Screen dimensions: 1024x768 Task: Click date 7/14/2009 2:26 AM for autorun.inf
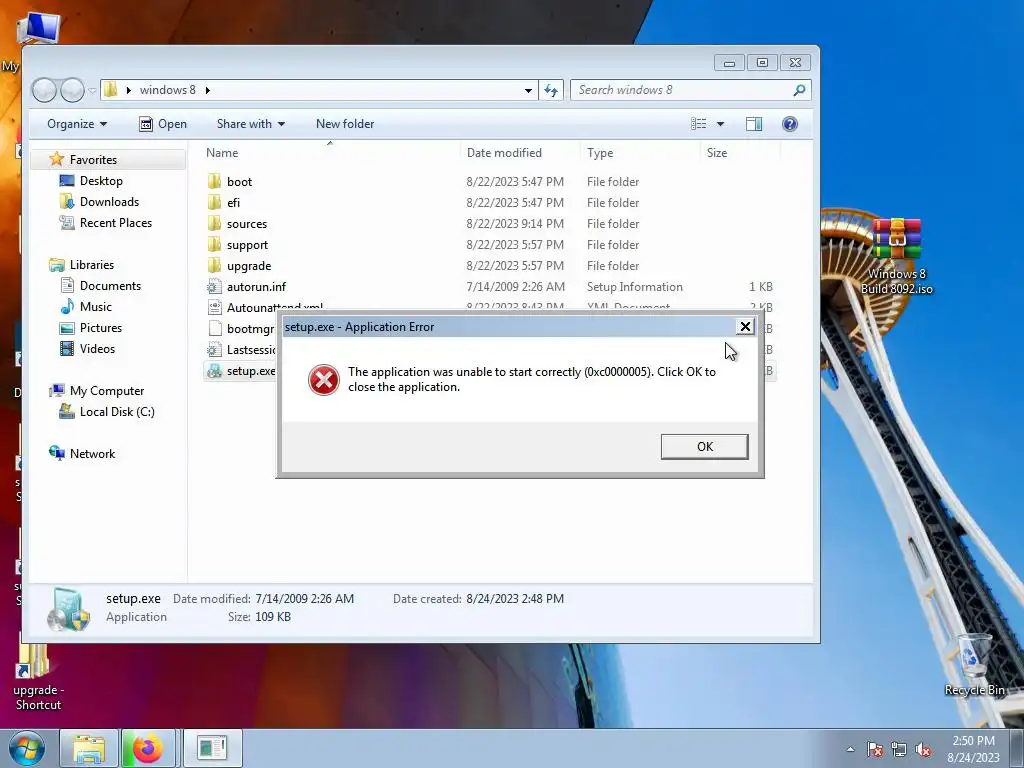pyautogui.click(x=515, y=287)
